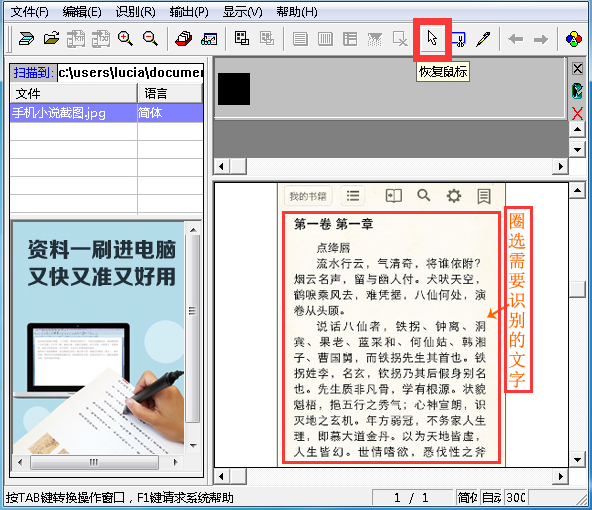Click the red stacked pages icon
Screen dimensions: 592x510
(184, 39)
